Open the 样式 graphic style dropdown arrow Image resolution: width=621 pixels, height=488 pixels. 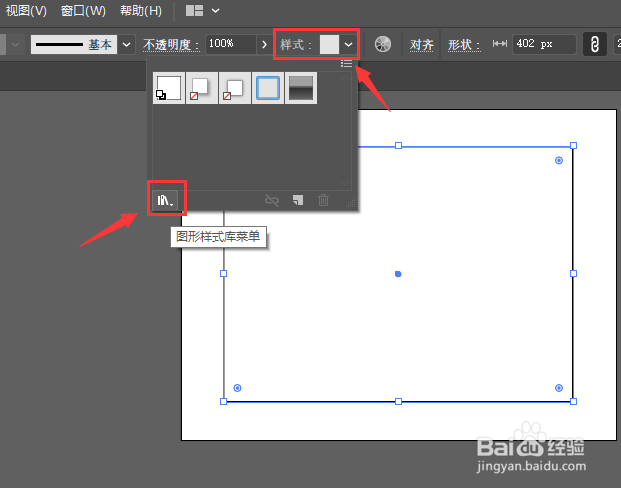click(348, 44)
